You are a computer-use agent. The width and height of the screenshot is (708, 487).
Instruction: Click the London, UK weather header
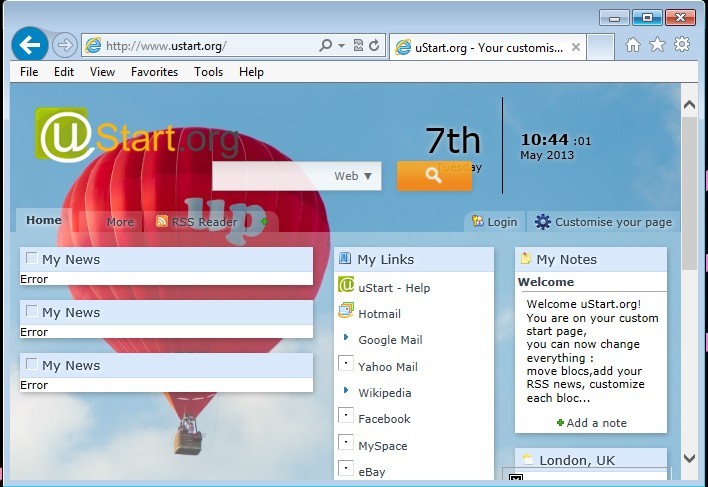pos(591,459)
